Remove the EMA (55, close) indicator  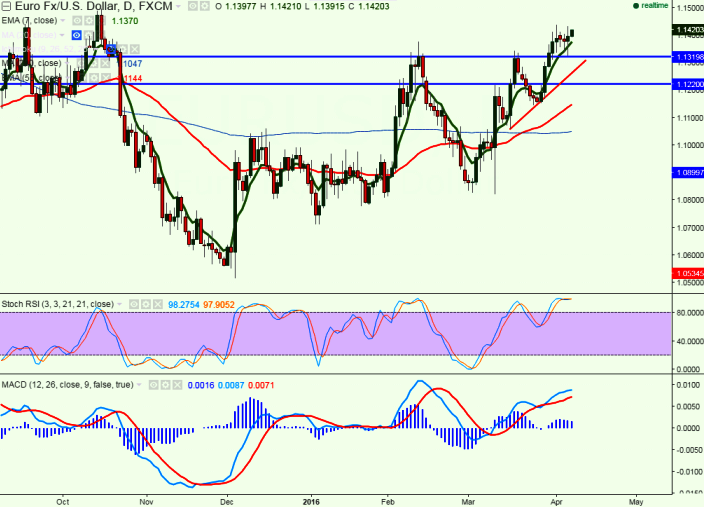105,78
